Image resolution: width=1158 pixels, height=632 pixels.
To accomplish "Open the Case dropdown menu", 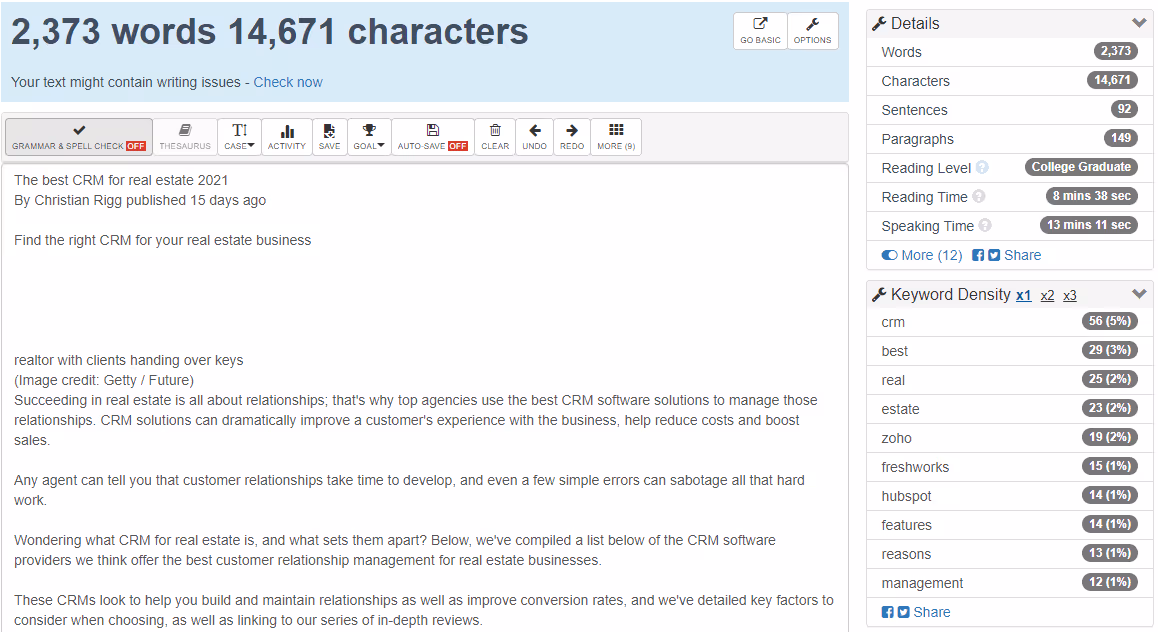I will tap(239, 137).
